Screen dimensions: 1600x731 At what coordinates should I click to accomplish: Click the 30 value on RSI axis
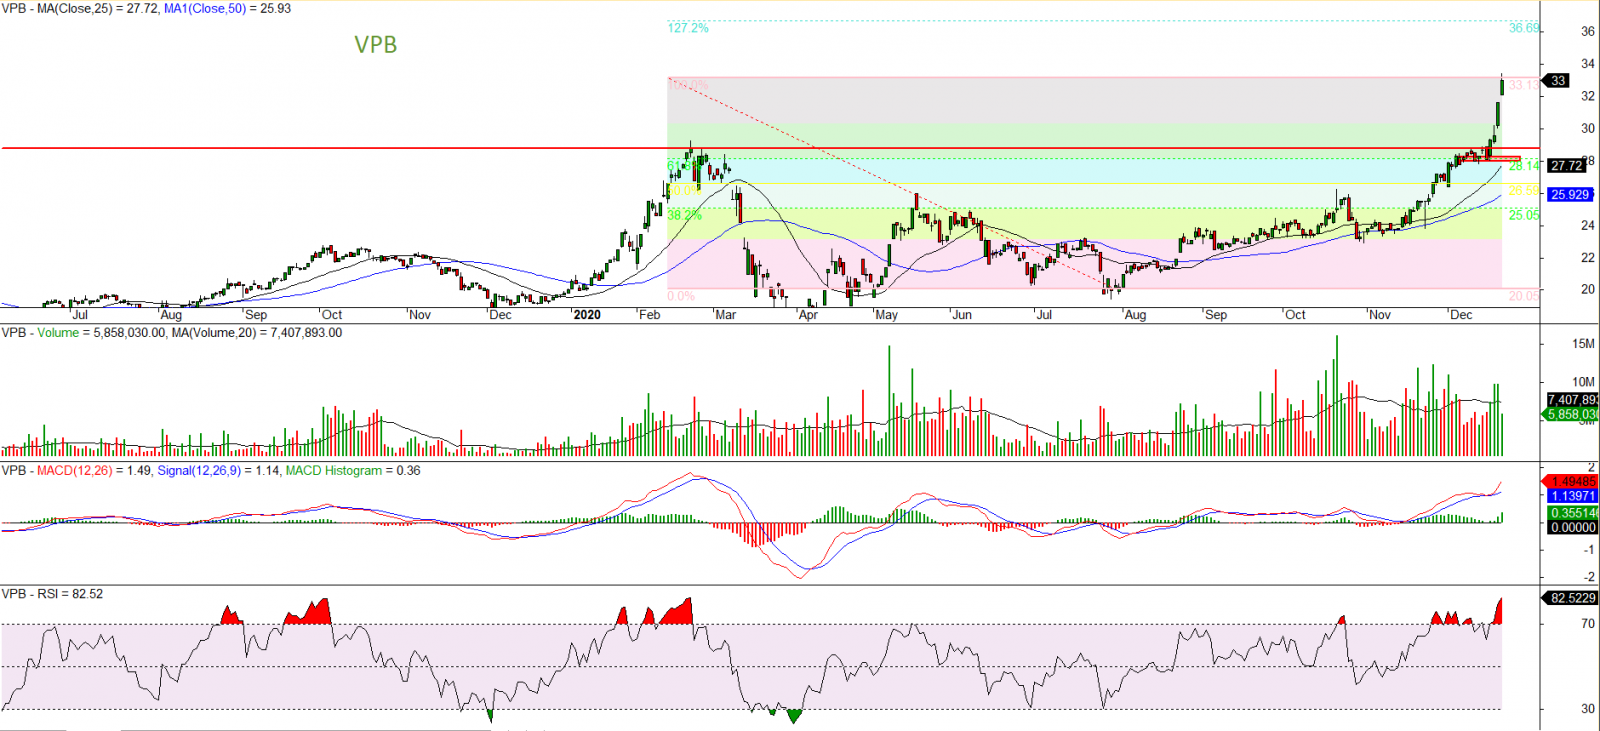1588,709
